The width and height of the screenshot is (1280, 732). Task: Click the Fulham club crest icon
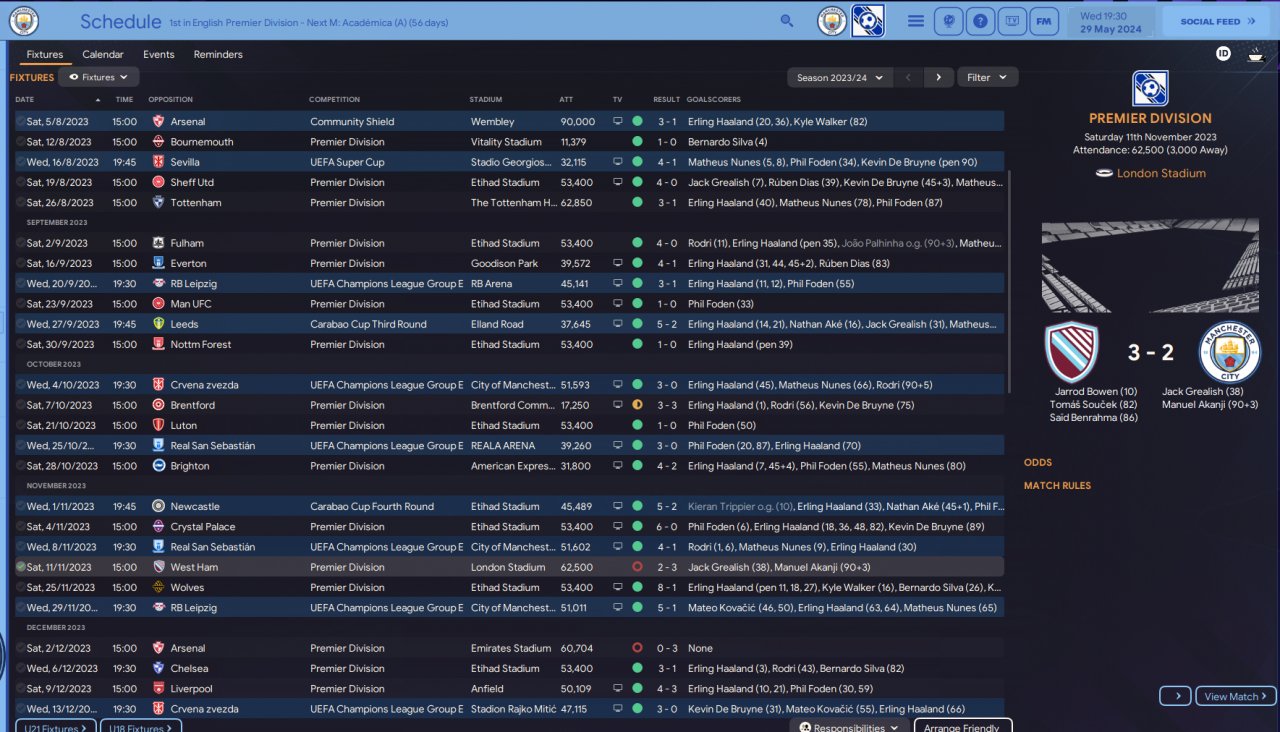(158, 243)
